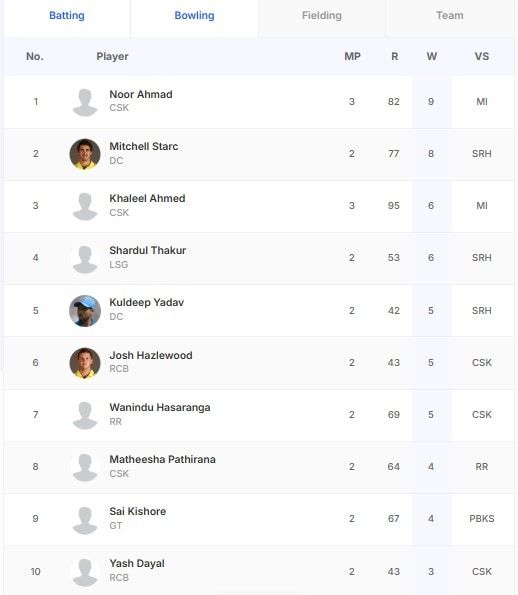Open Matheesha Pathirana player name link
Viewport: 518px width, 595px height.
pos(162,459)
